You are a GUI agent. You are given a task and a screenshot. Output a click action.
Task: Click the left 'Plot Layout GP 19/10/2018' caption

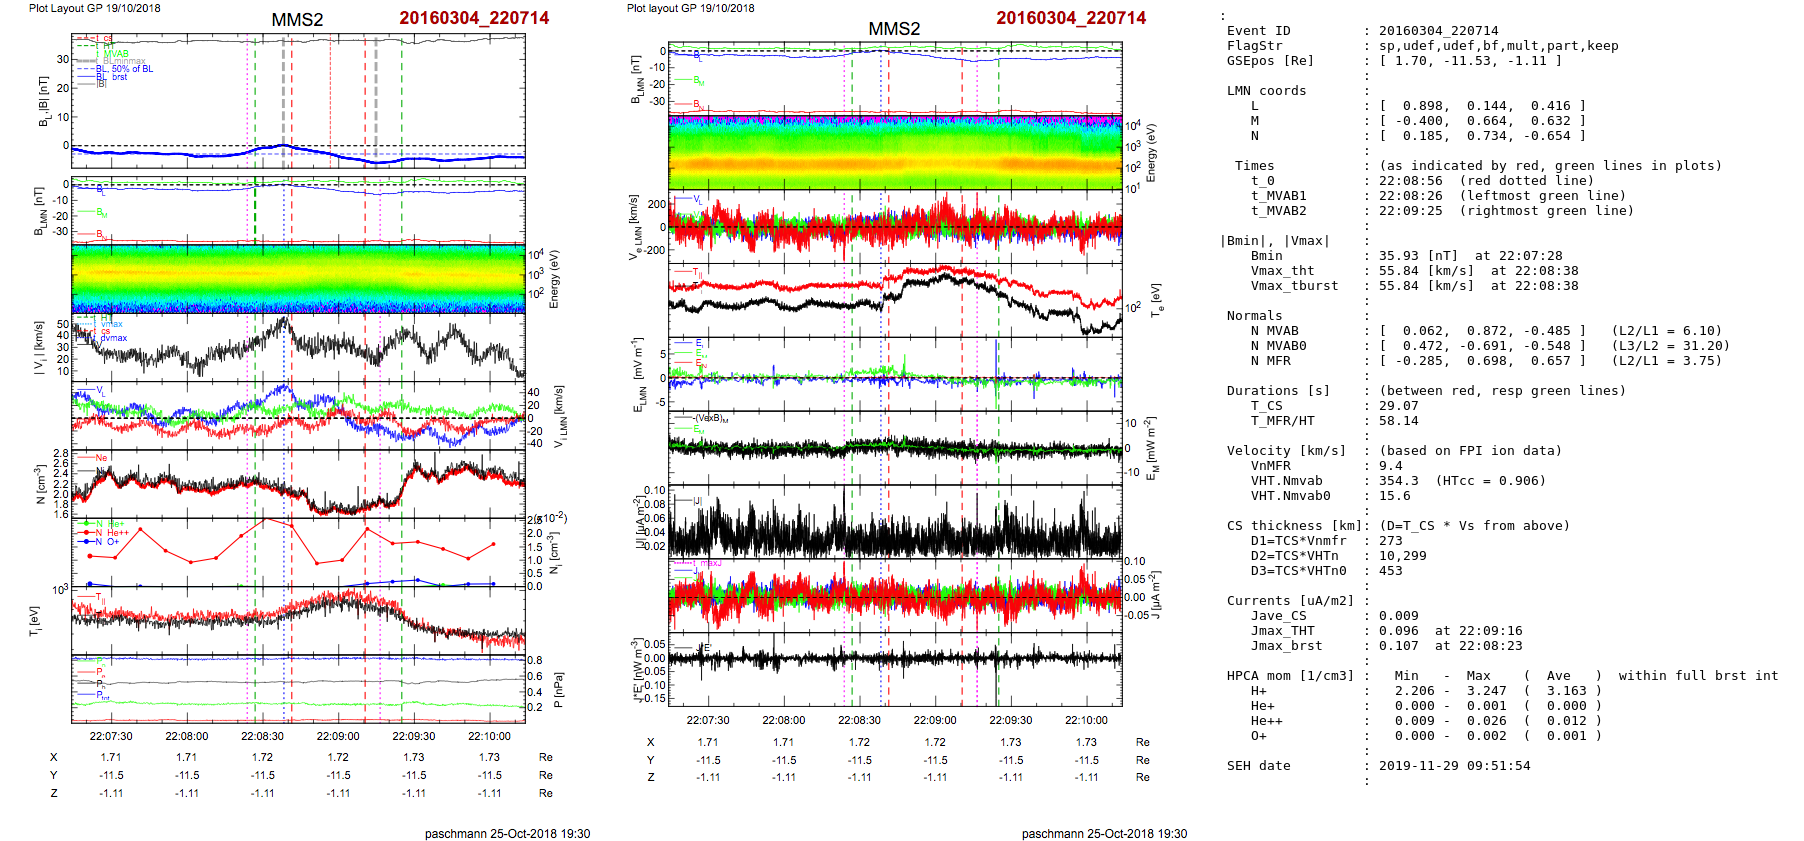pos(94,8)
